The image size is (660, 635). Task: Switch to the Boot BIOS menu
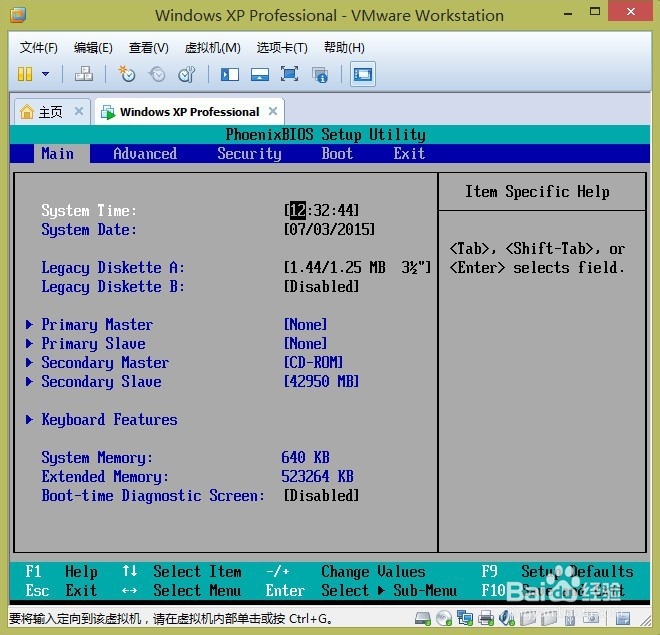tap(337, 154)
